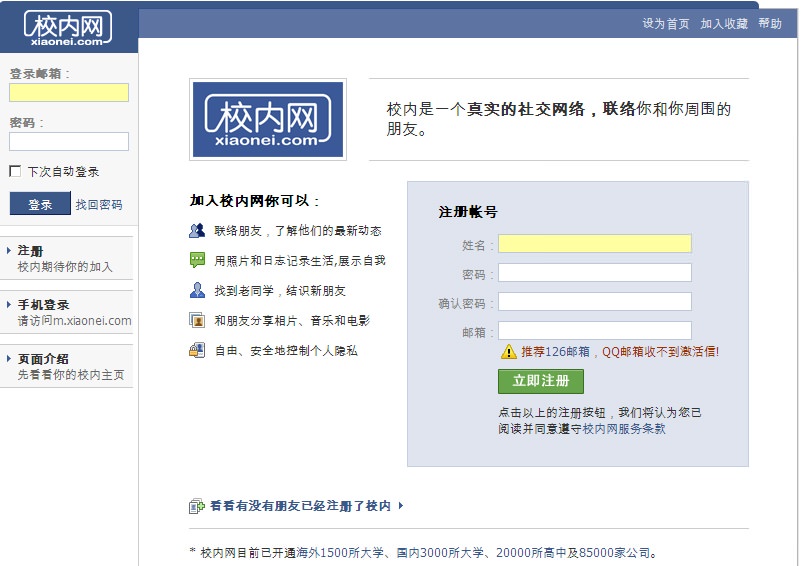Image resolution: width=802 pixels, height=566 pixels.
Task: Click the text 推荐126邮箱，QQ邮箱收不到激活信!
Action: point(620,352)
